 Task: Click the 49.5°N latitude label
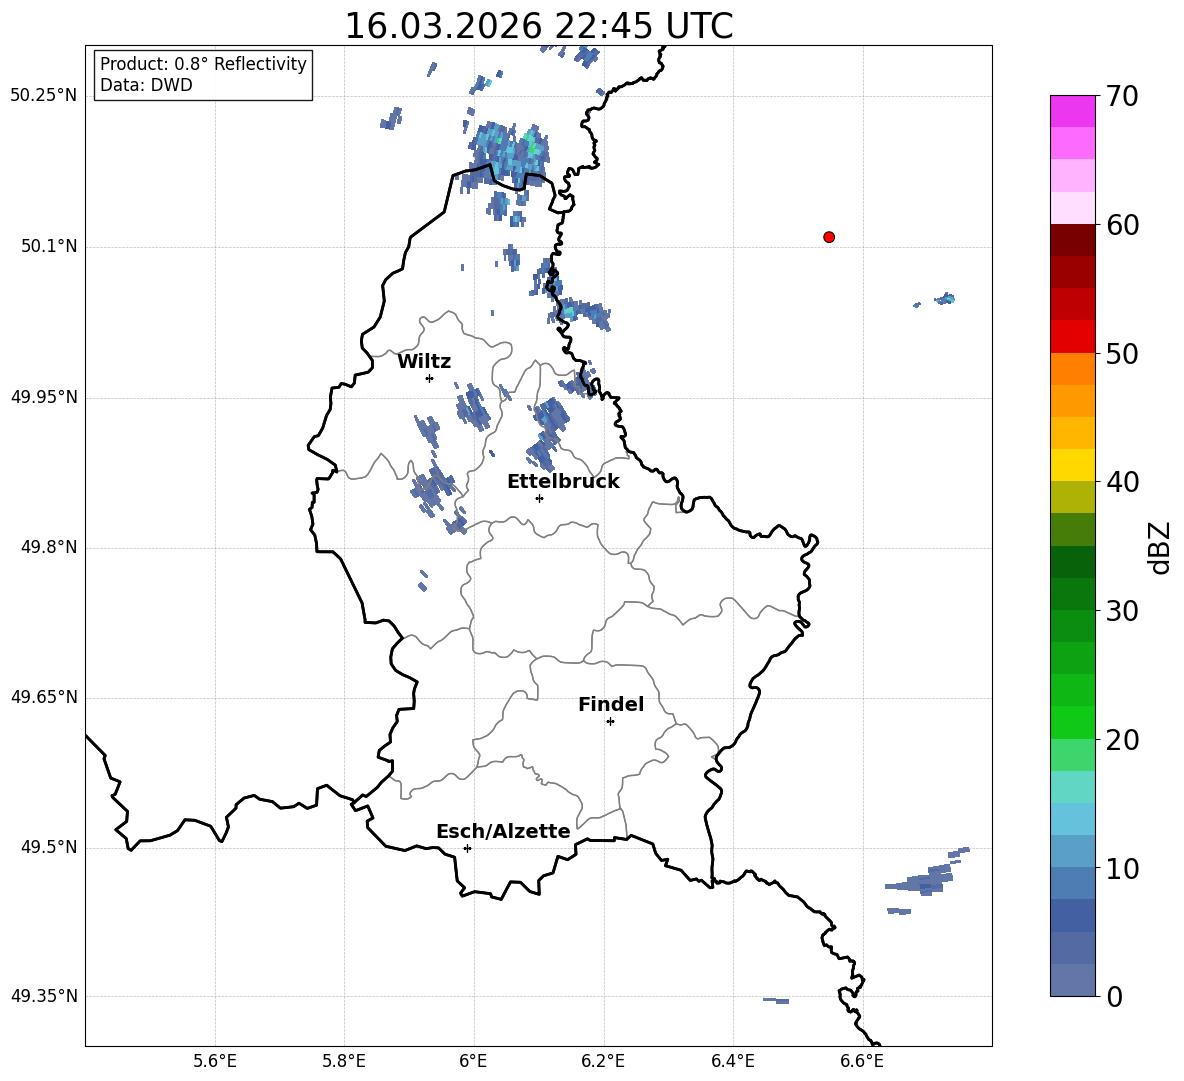49,848
